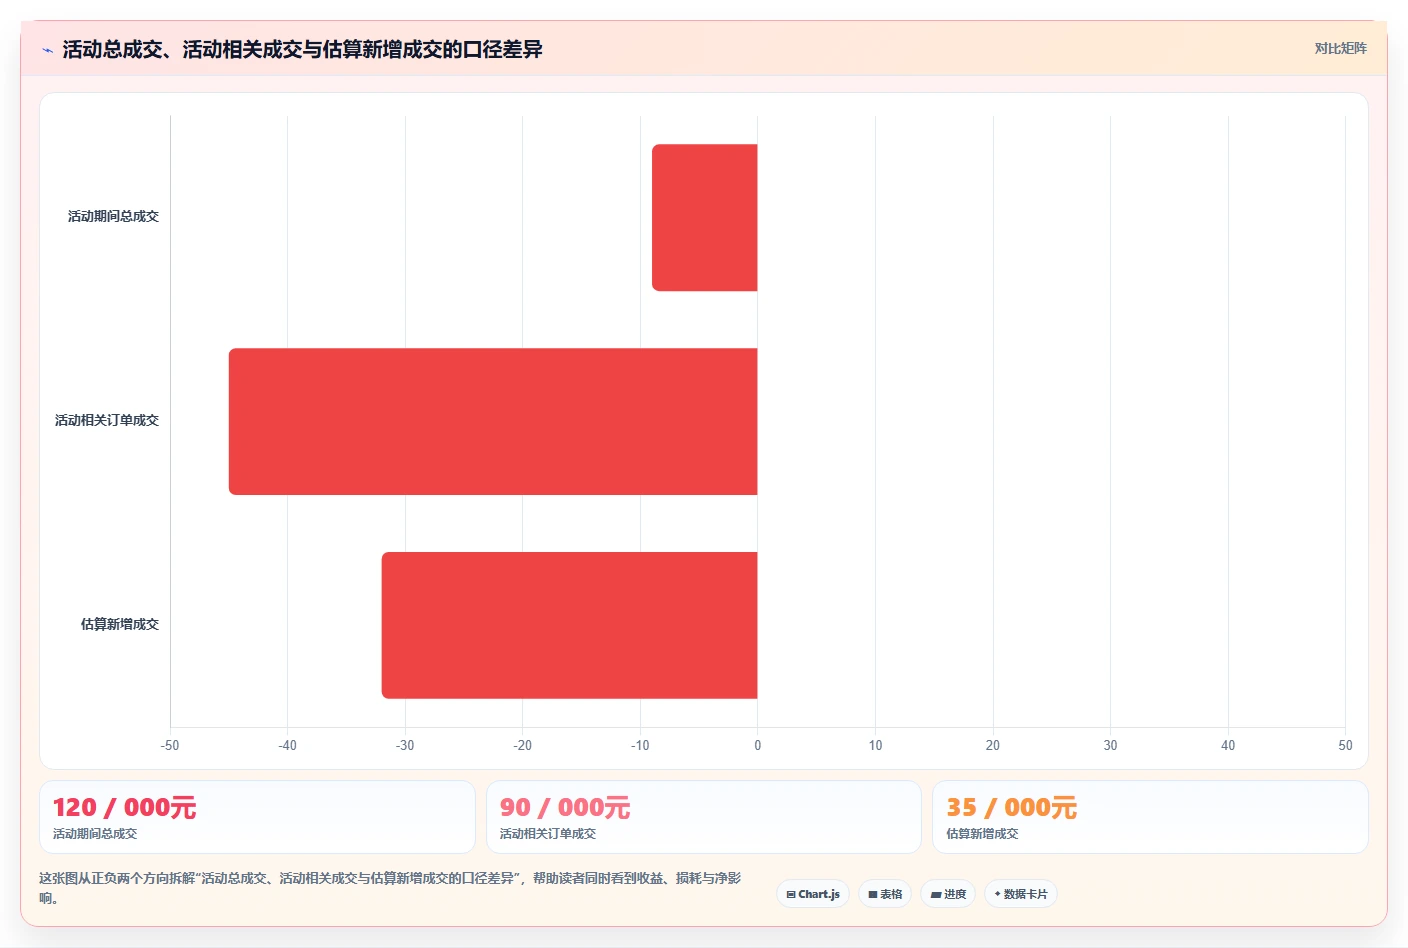Click the 数据卡片 tag pill
The width and height of the screenshot is (1408, 948).
(x=1021, y=894)
